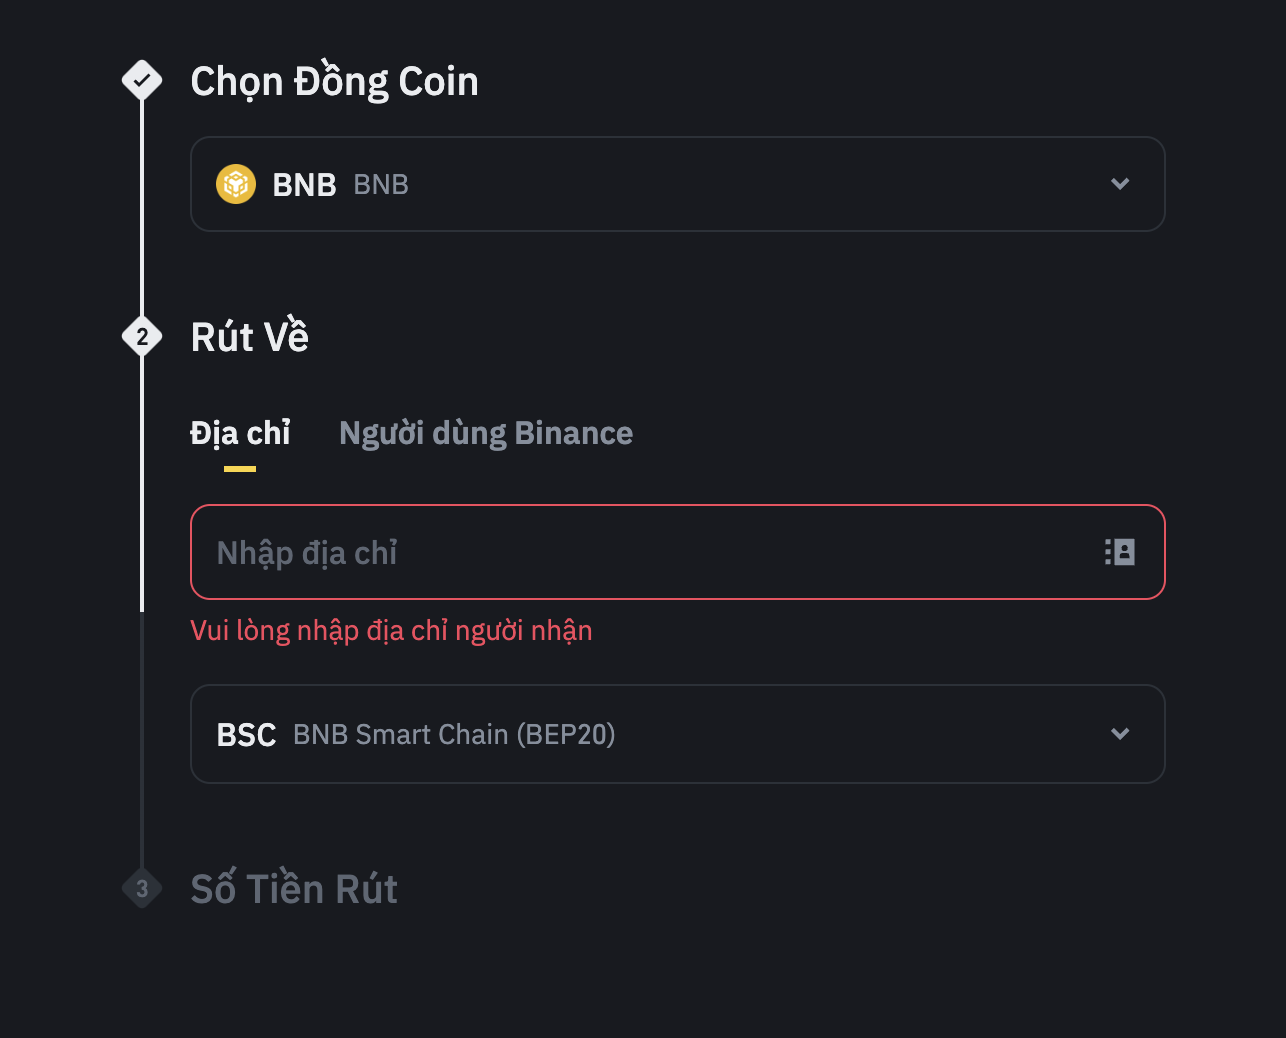Click the step 2 badge next to Rút Về
Screen dimensions: 1286x1038
tap(141, 336)
